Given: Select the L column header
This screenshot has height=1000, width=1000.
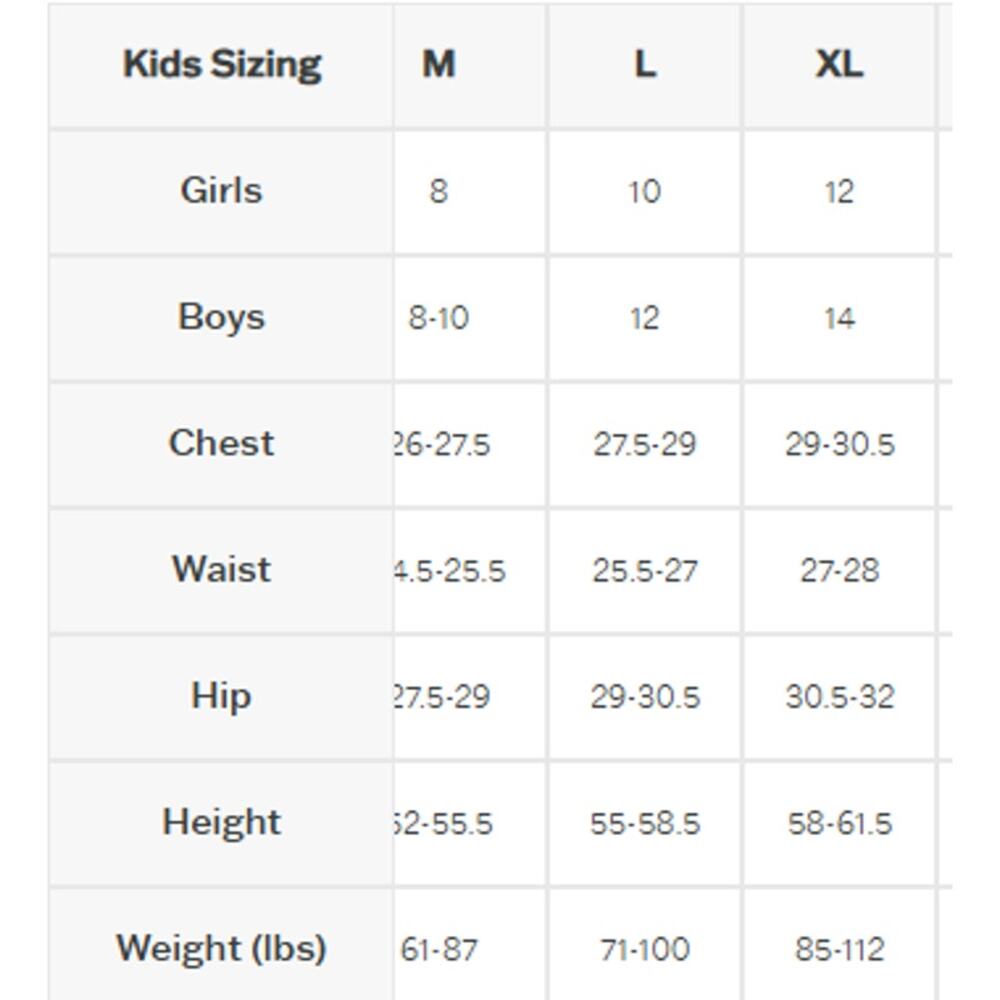Looking at the screenshot, I should pos(645,65).
